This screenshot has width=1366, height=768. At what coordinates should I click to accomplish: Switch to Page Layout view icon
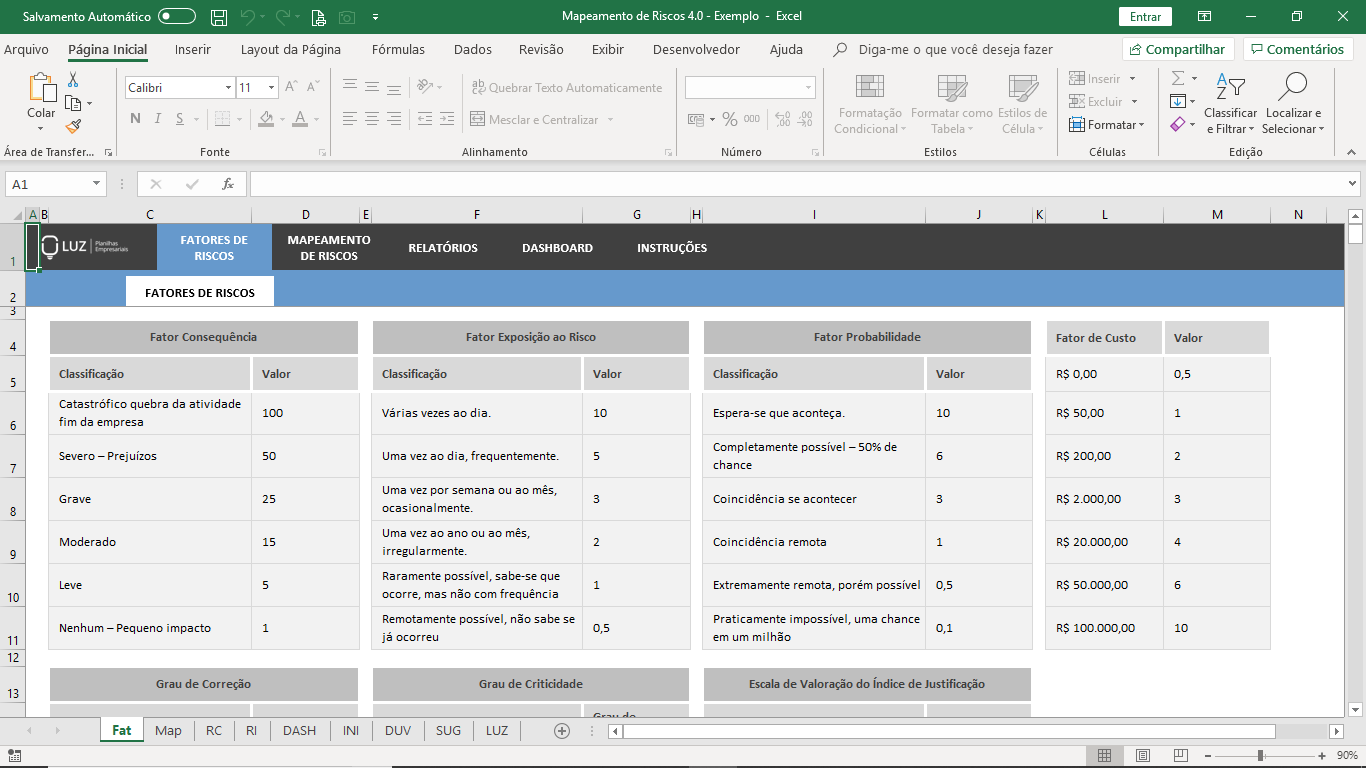1142,755
